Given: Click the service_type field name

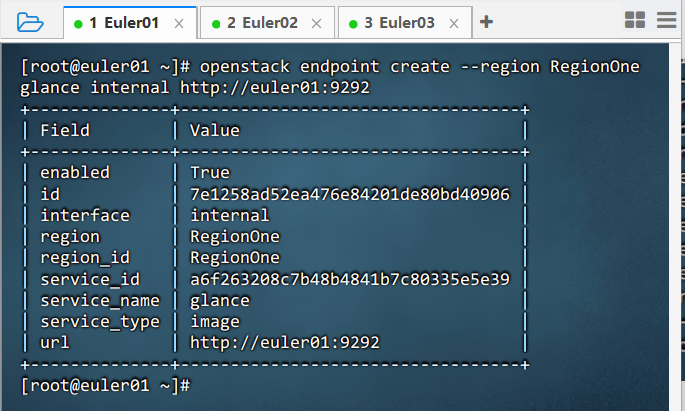Looking at the screenshot, I should click(x=100, y=322).
